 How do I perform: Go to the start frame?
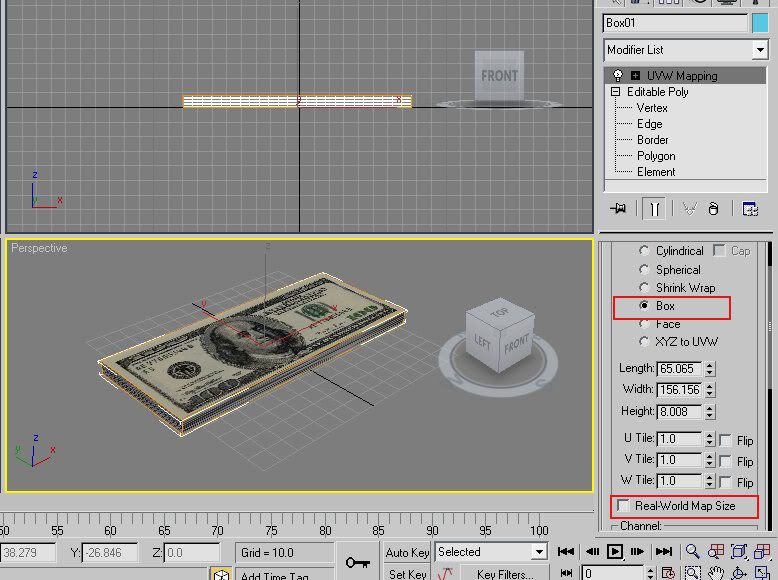[566, 551]
